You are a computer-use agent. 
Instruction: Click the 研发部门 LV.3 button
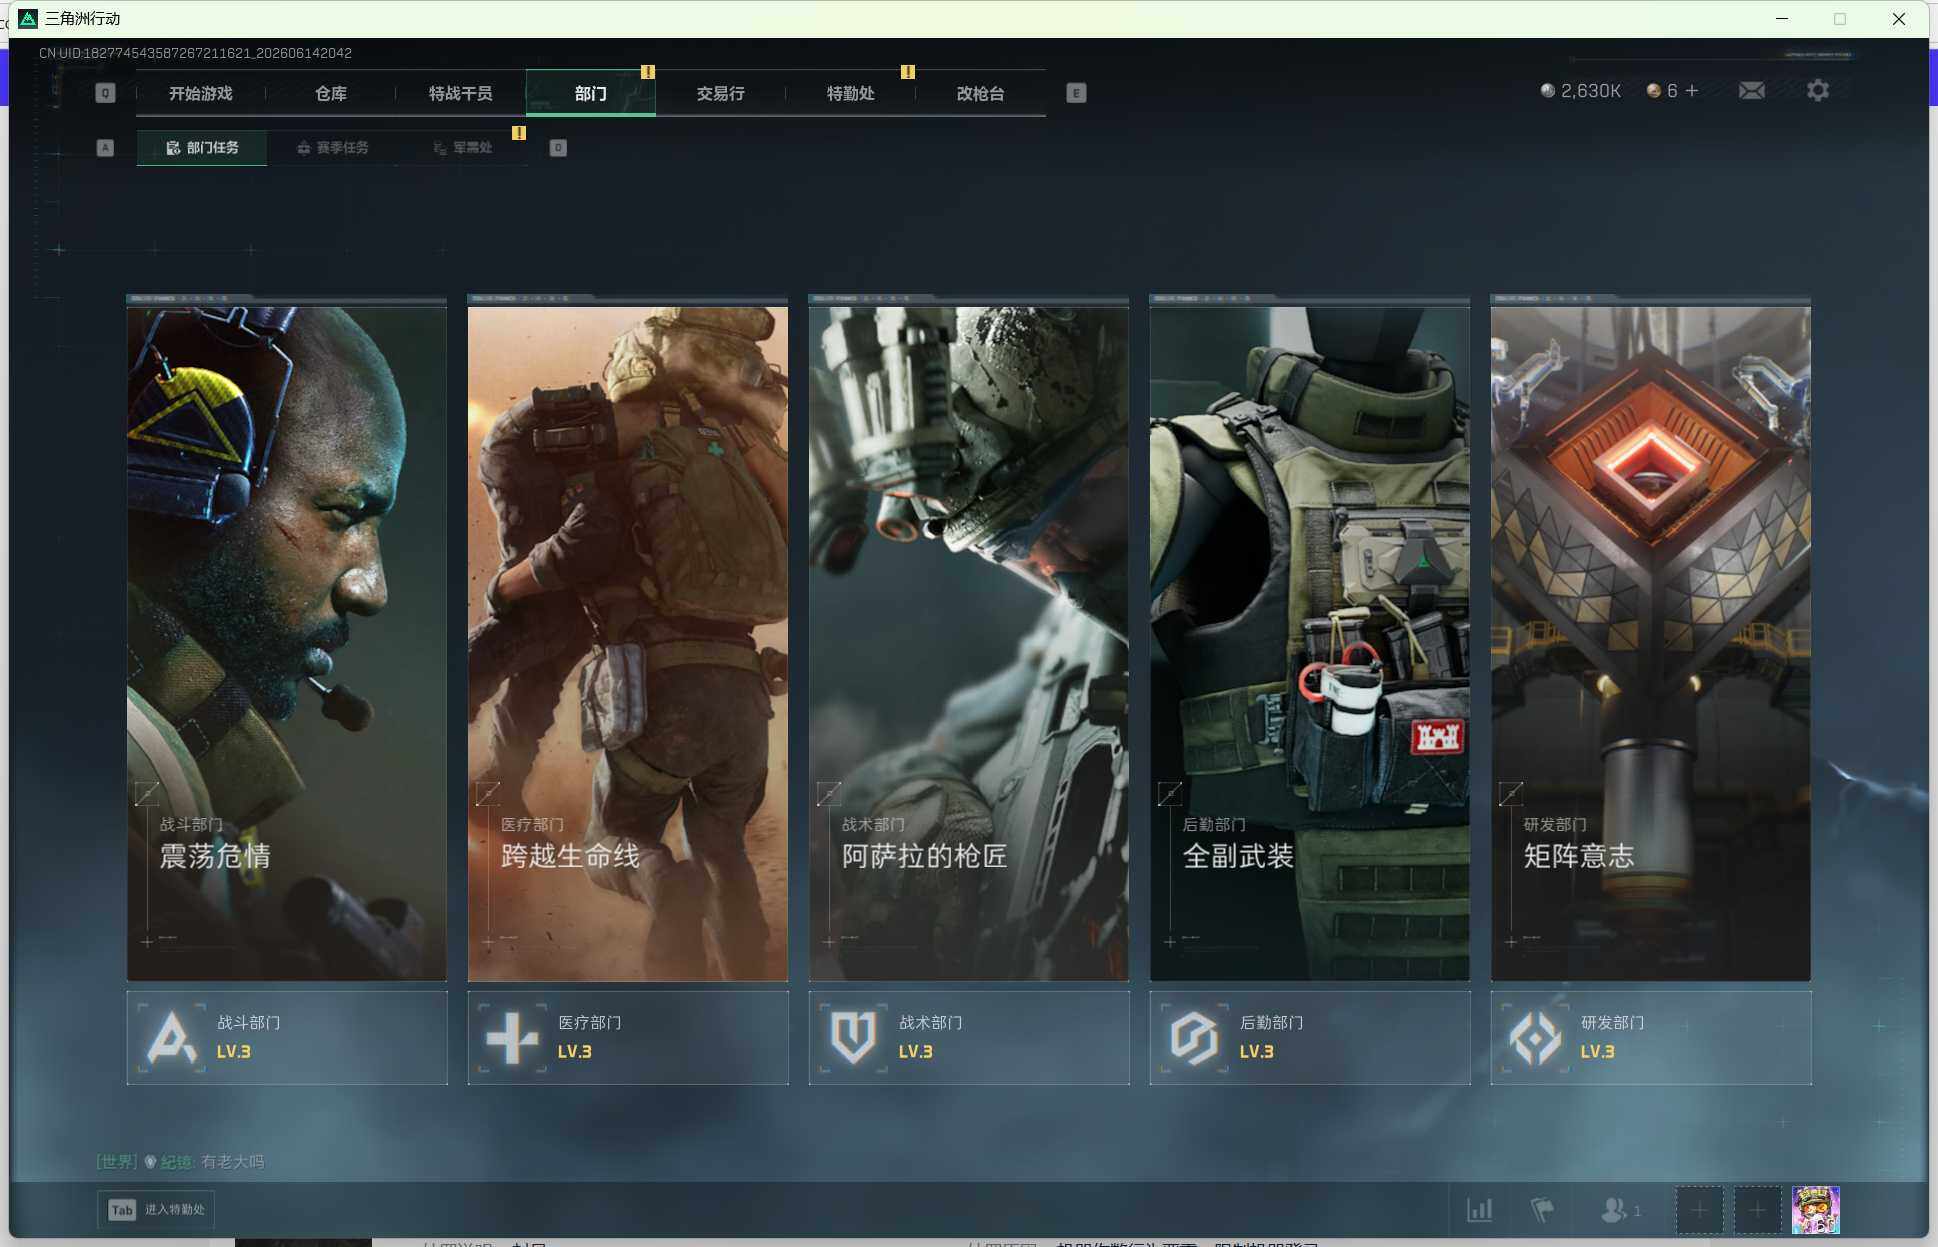1651,1037
